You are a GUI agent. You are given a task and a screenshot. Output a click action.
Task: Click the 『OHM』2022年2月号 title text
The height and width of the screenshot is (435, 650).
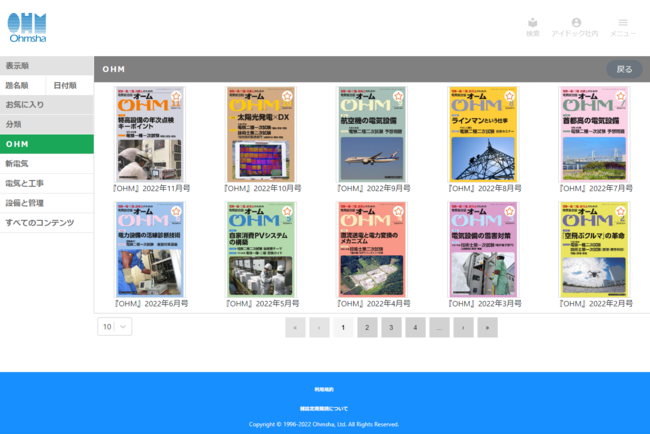coord(596,304)
